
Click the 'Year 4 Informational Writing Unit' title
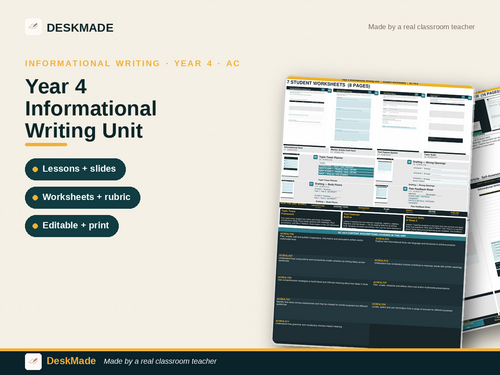[x=91, y=108]
